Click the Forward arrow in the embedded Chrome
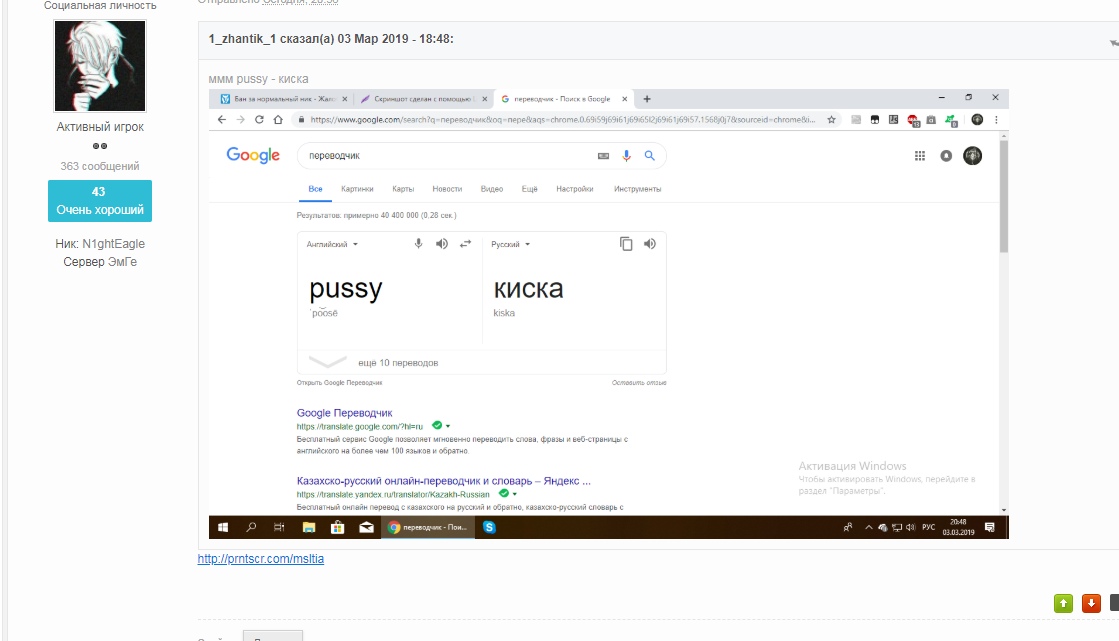1119x641 pixels. pos(240,120)
